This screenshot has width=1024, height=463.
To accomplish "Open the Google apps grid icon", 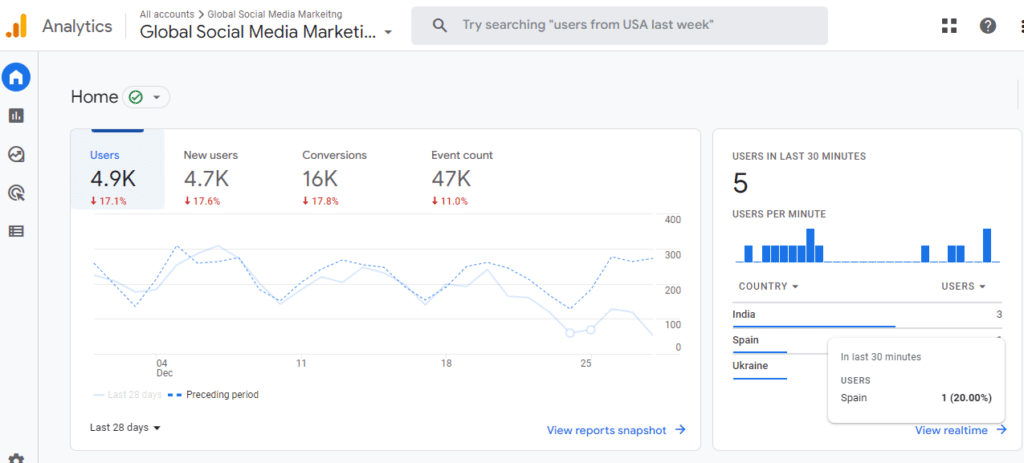I will (x=949, y=25).
